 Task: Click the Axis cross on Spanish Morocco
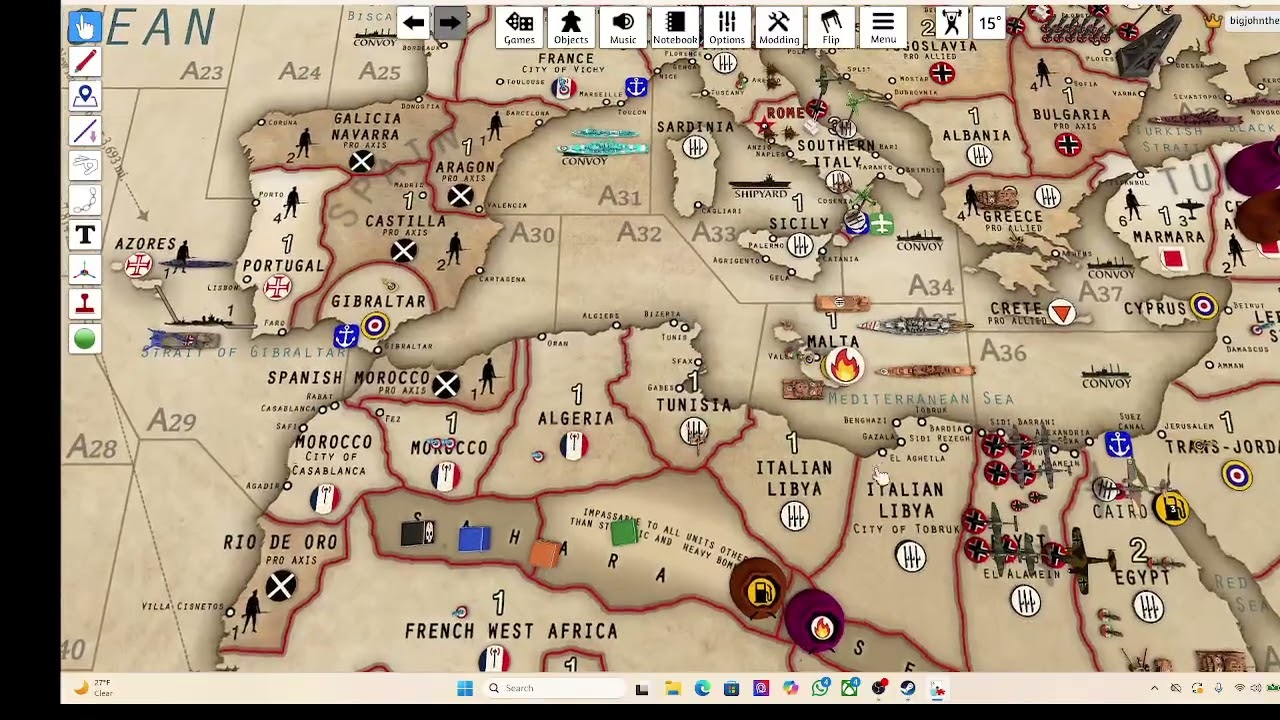[x=447, y=384]
